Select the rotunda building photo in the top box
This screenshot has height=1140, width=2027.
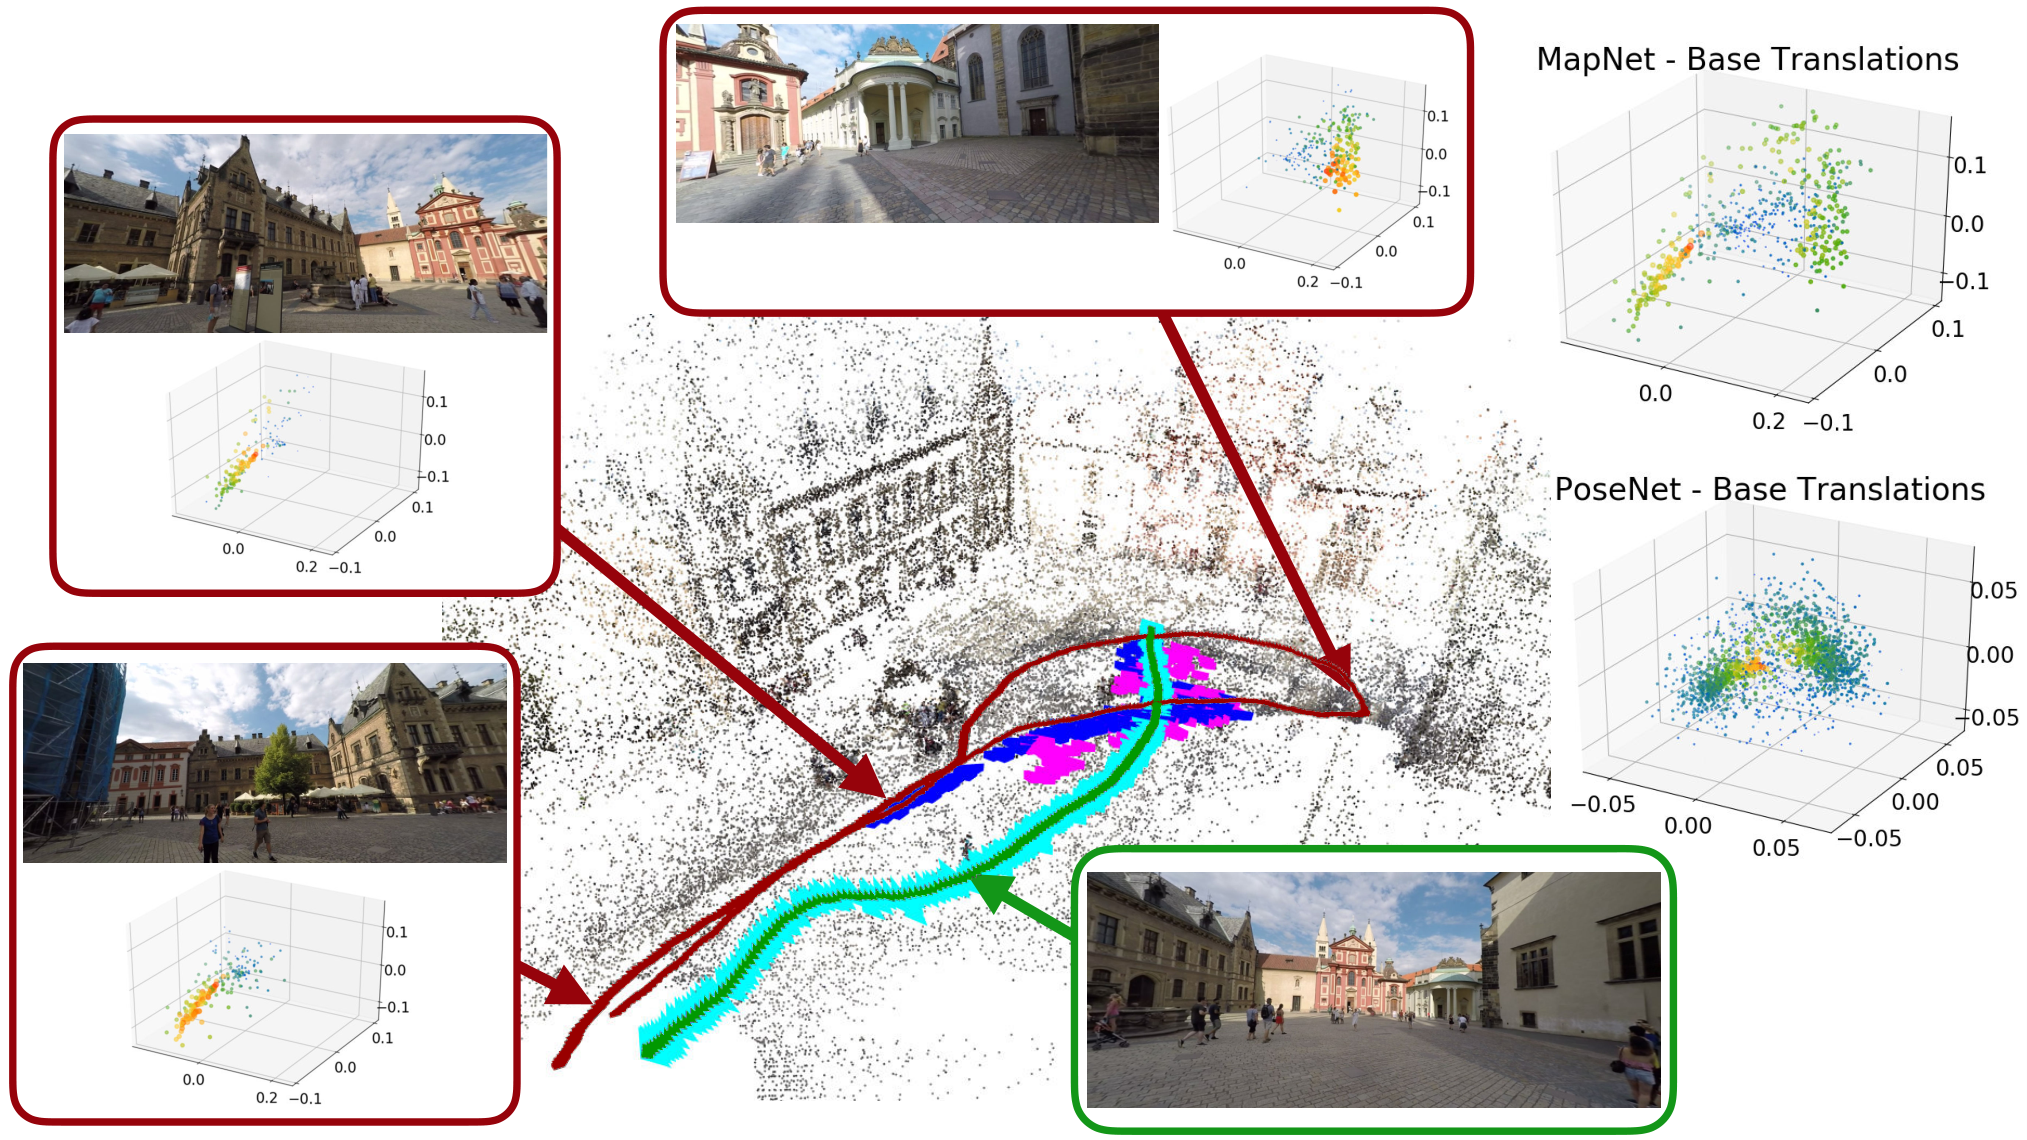917,123
